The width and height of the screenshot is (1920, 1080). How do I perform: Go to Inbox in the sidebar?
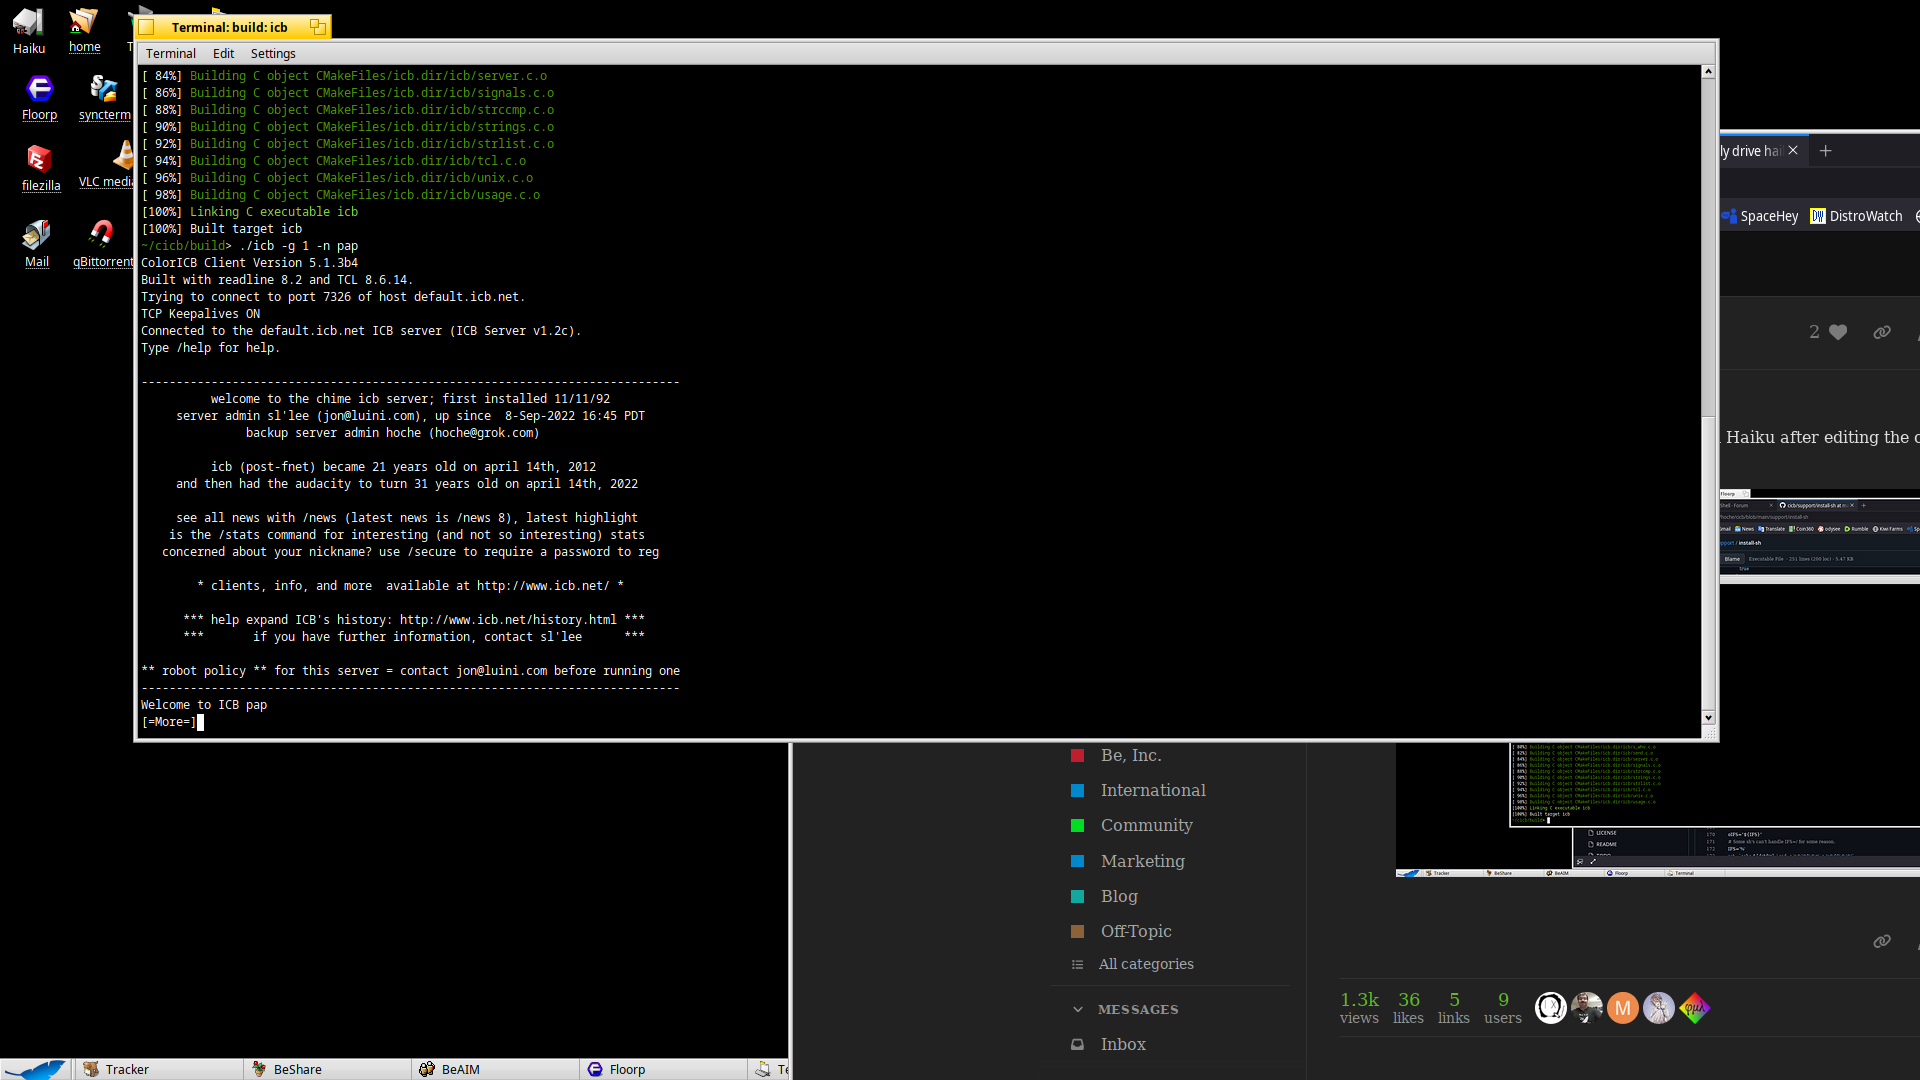click(1122, 1044)
